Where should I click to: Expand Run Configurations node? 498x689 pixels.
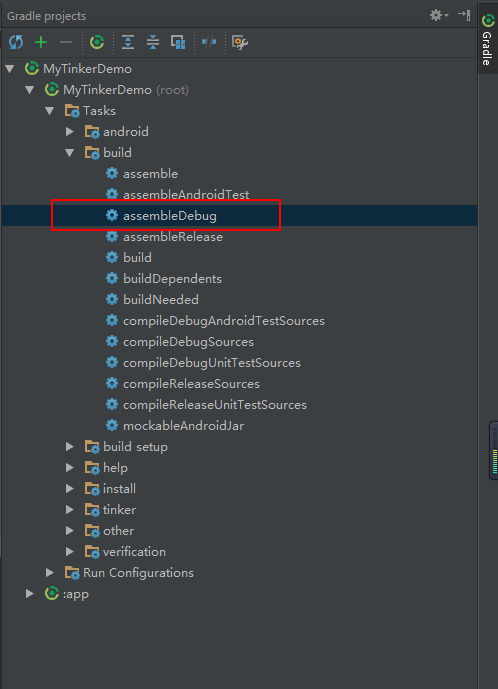click(x=50, y=573)
